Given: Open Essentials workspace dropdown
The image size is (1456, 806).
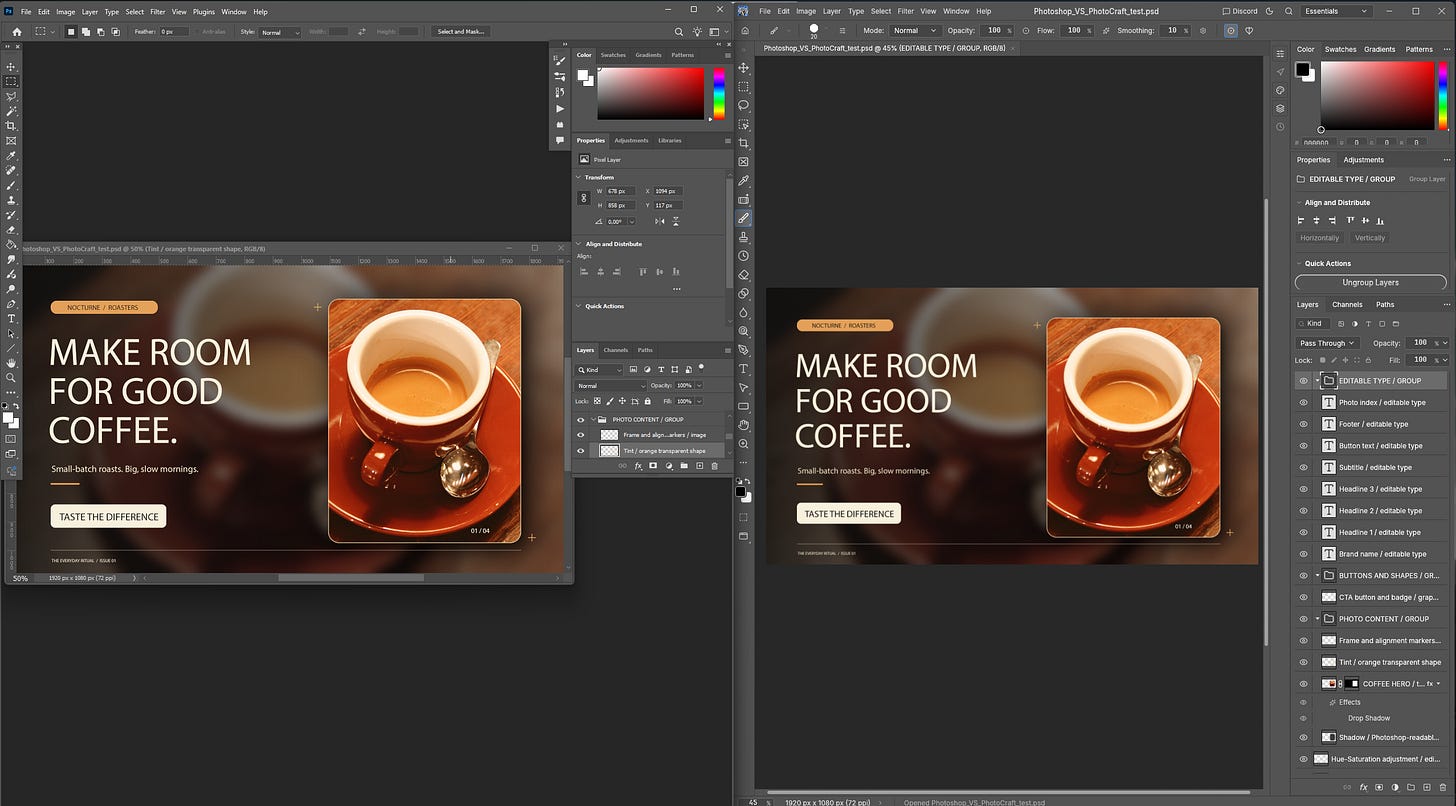Looking at the screenshot, I should [1338, 11].
